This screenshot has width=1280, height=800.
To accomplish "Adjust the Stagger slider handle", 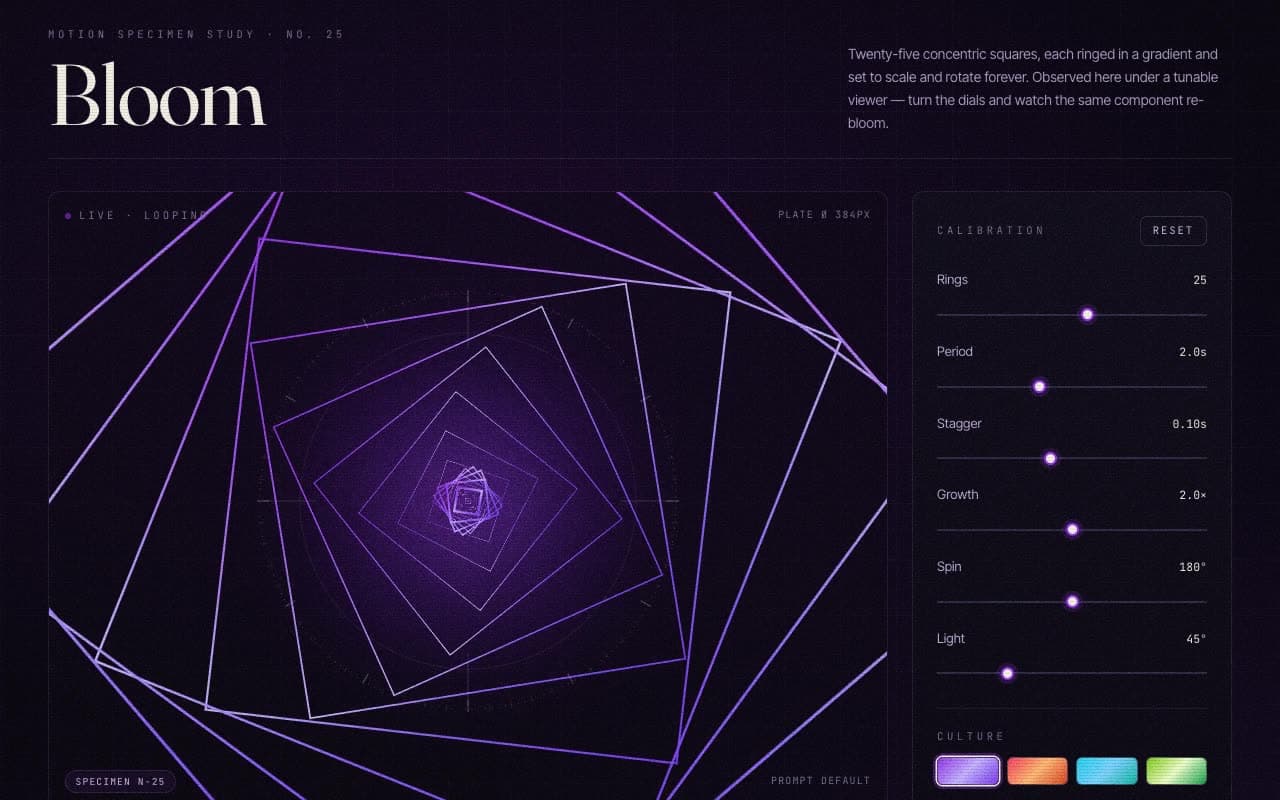I will 1050,458.
